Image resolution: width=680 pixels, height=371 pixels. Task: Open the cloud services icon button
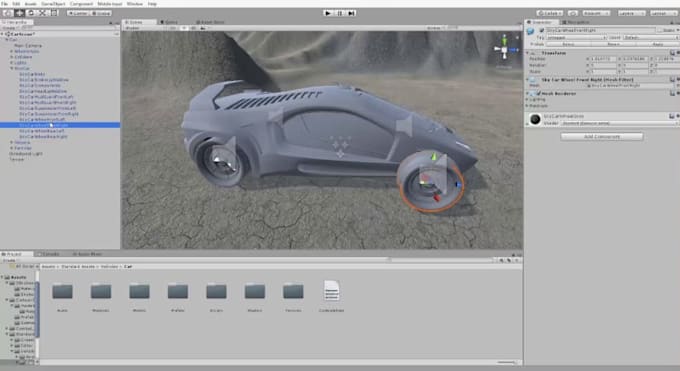click(x=572, y=13)
